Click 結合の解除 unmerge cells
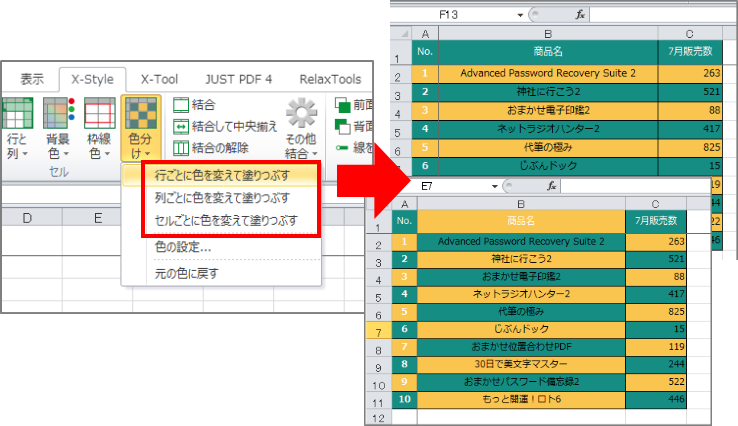The height and width of the screenshot is (426, 738). 210,148
